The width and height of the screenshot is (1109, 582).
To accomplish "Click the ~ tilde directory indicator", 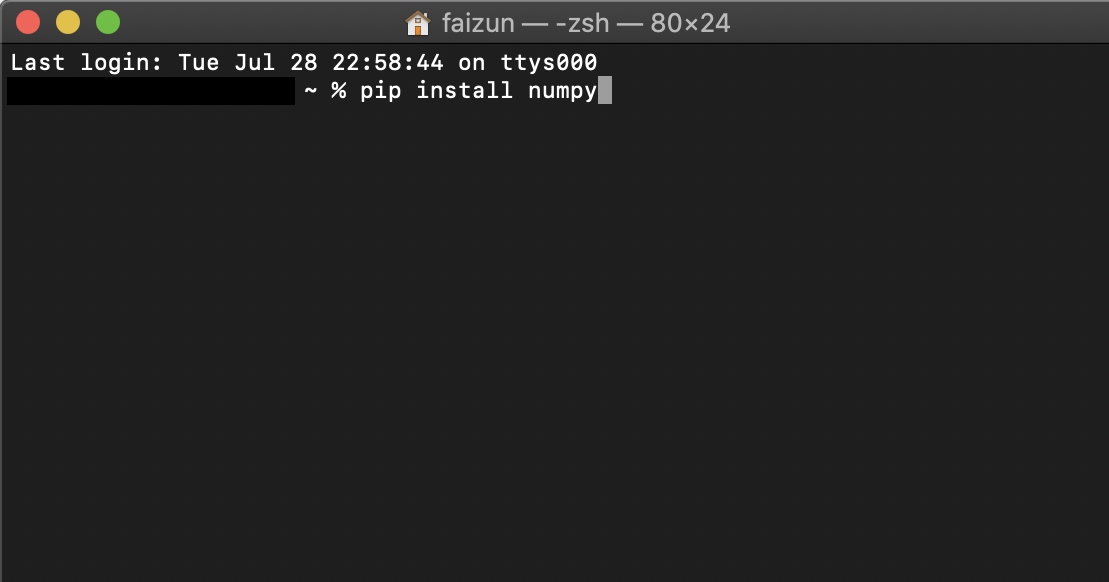I will click(310, 90).
